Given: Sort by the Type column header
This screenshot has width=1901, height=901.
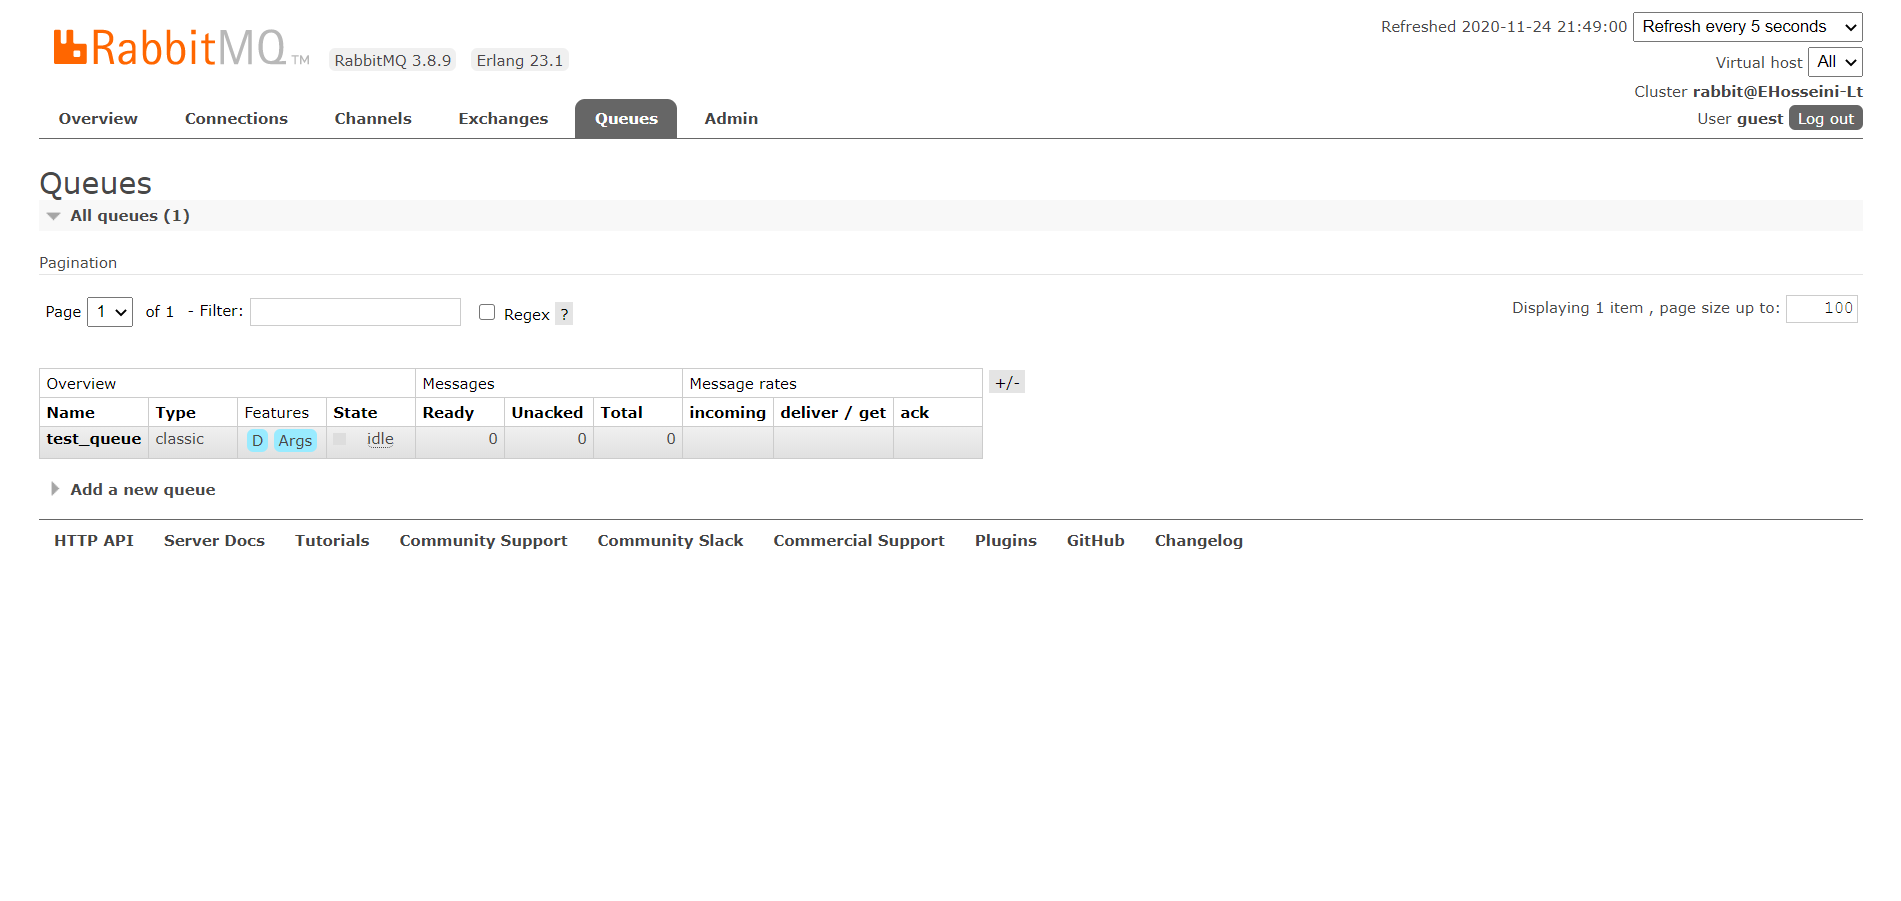Looking at the screenshot, I should (x=176, y=413).
